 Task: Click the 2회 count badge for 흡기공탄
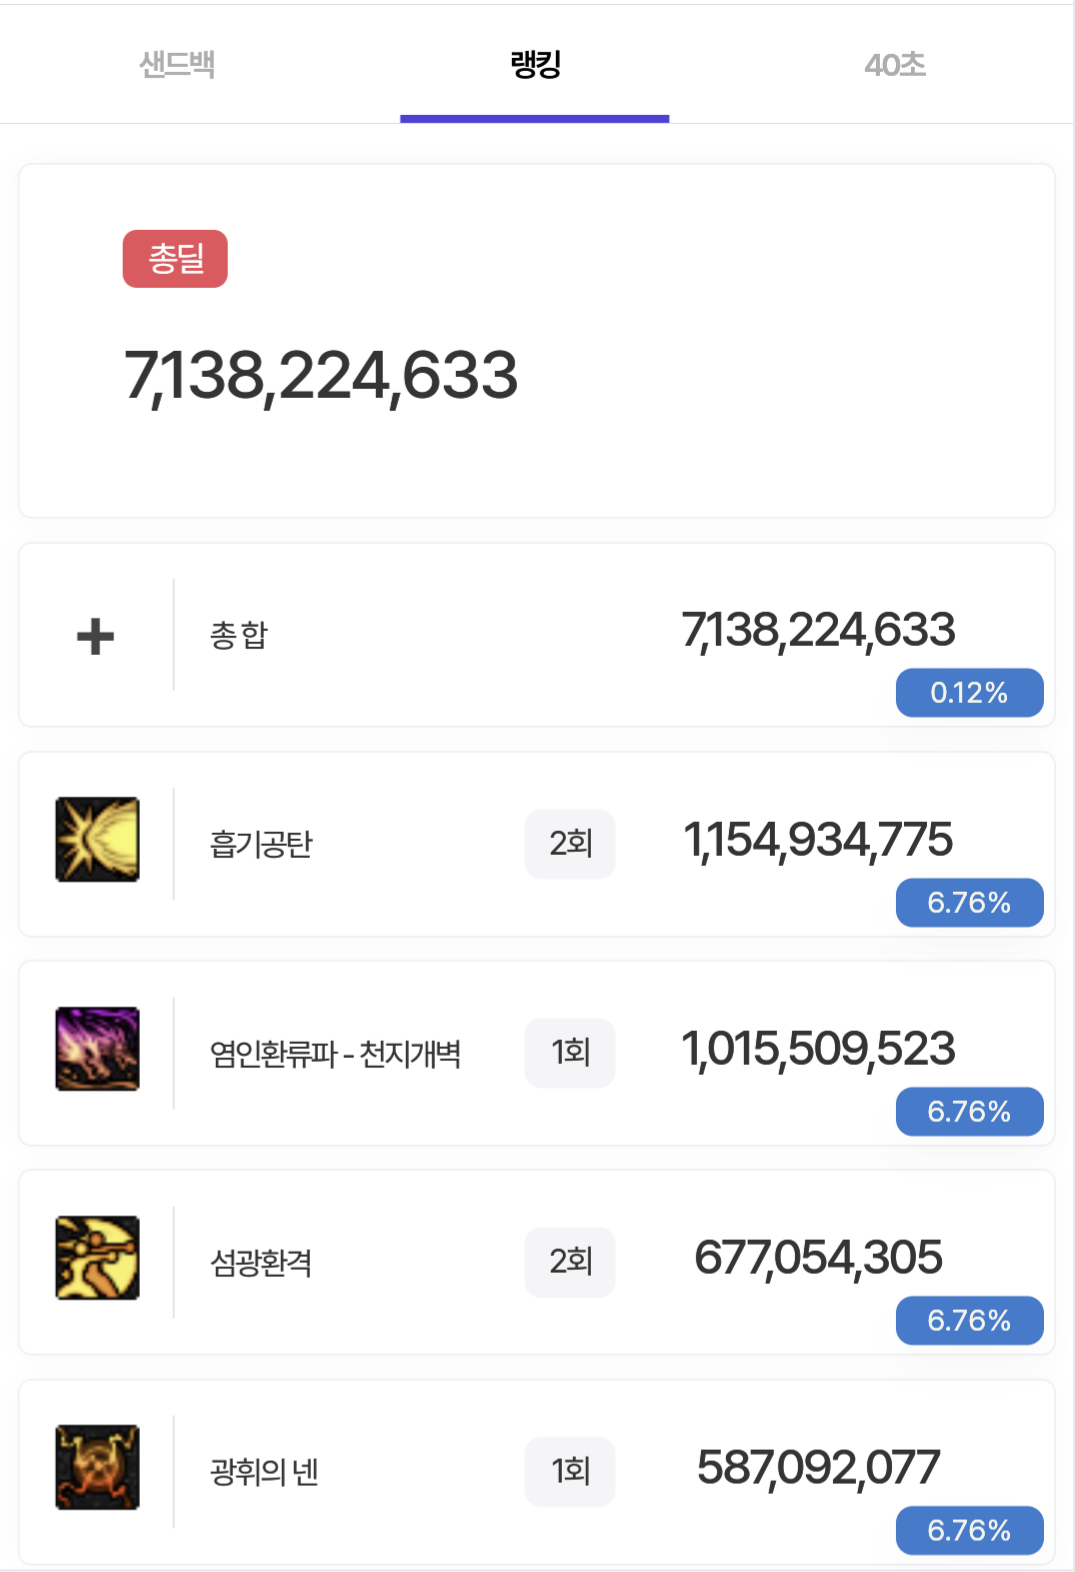point(570,843)
